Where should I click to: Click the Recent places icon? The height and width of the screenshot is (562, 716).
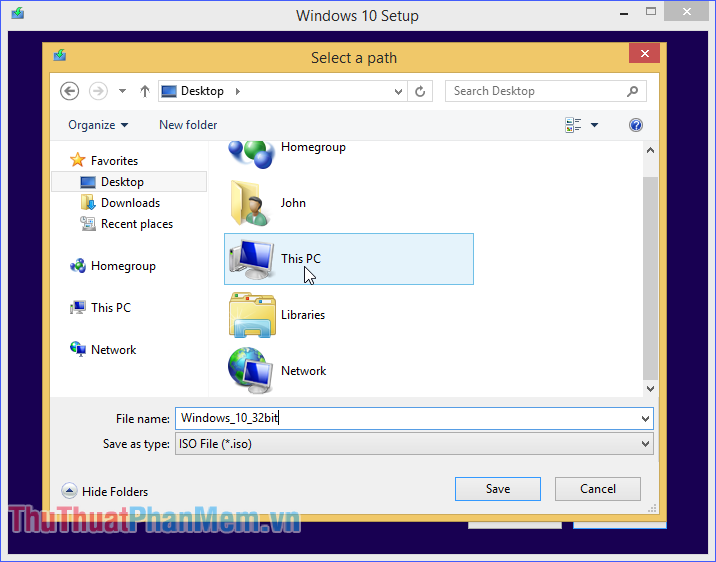tap(88, 224)
